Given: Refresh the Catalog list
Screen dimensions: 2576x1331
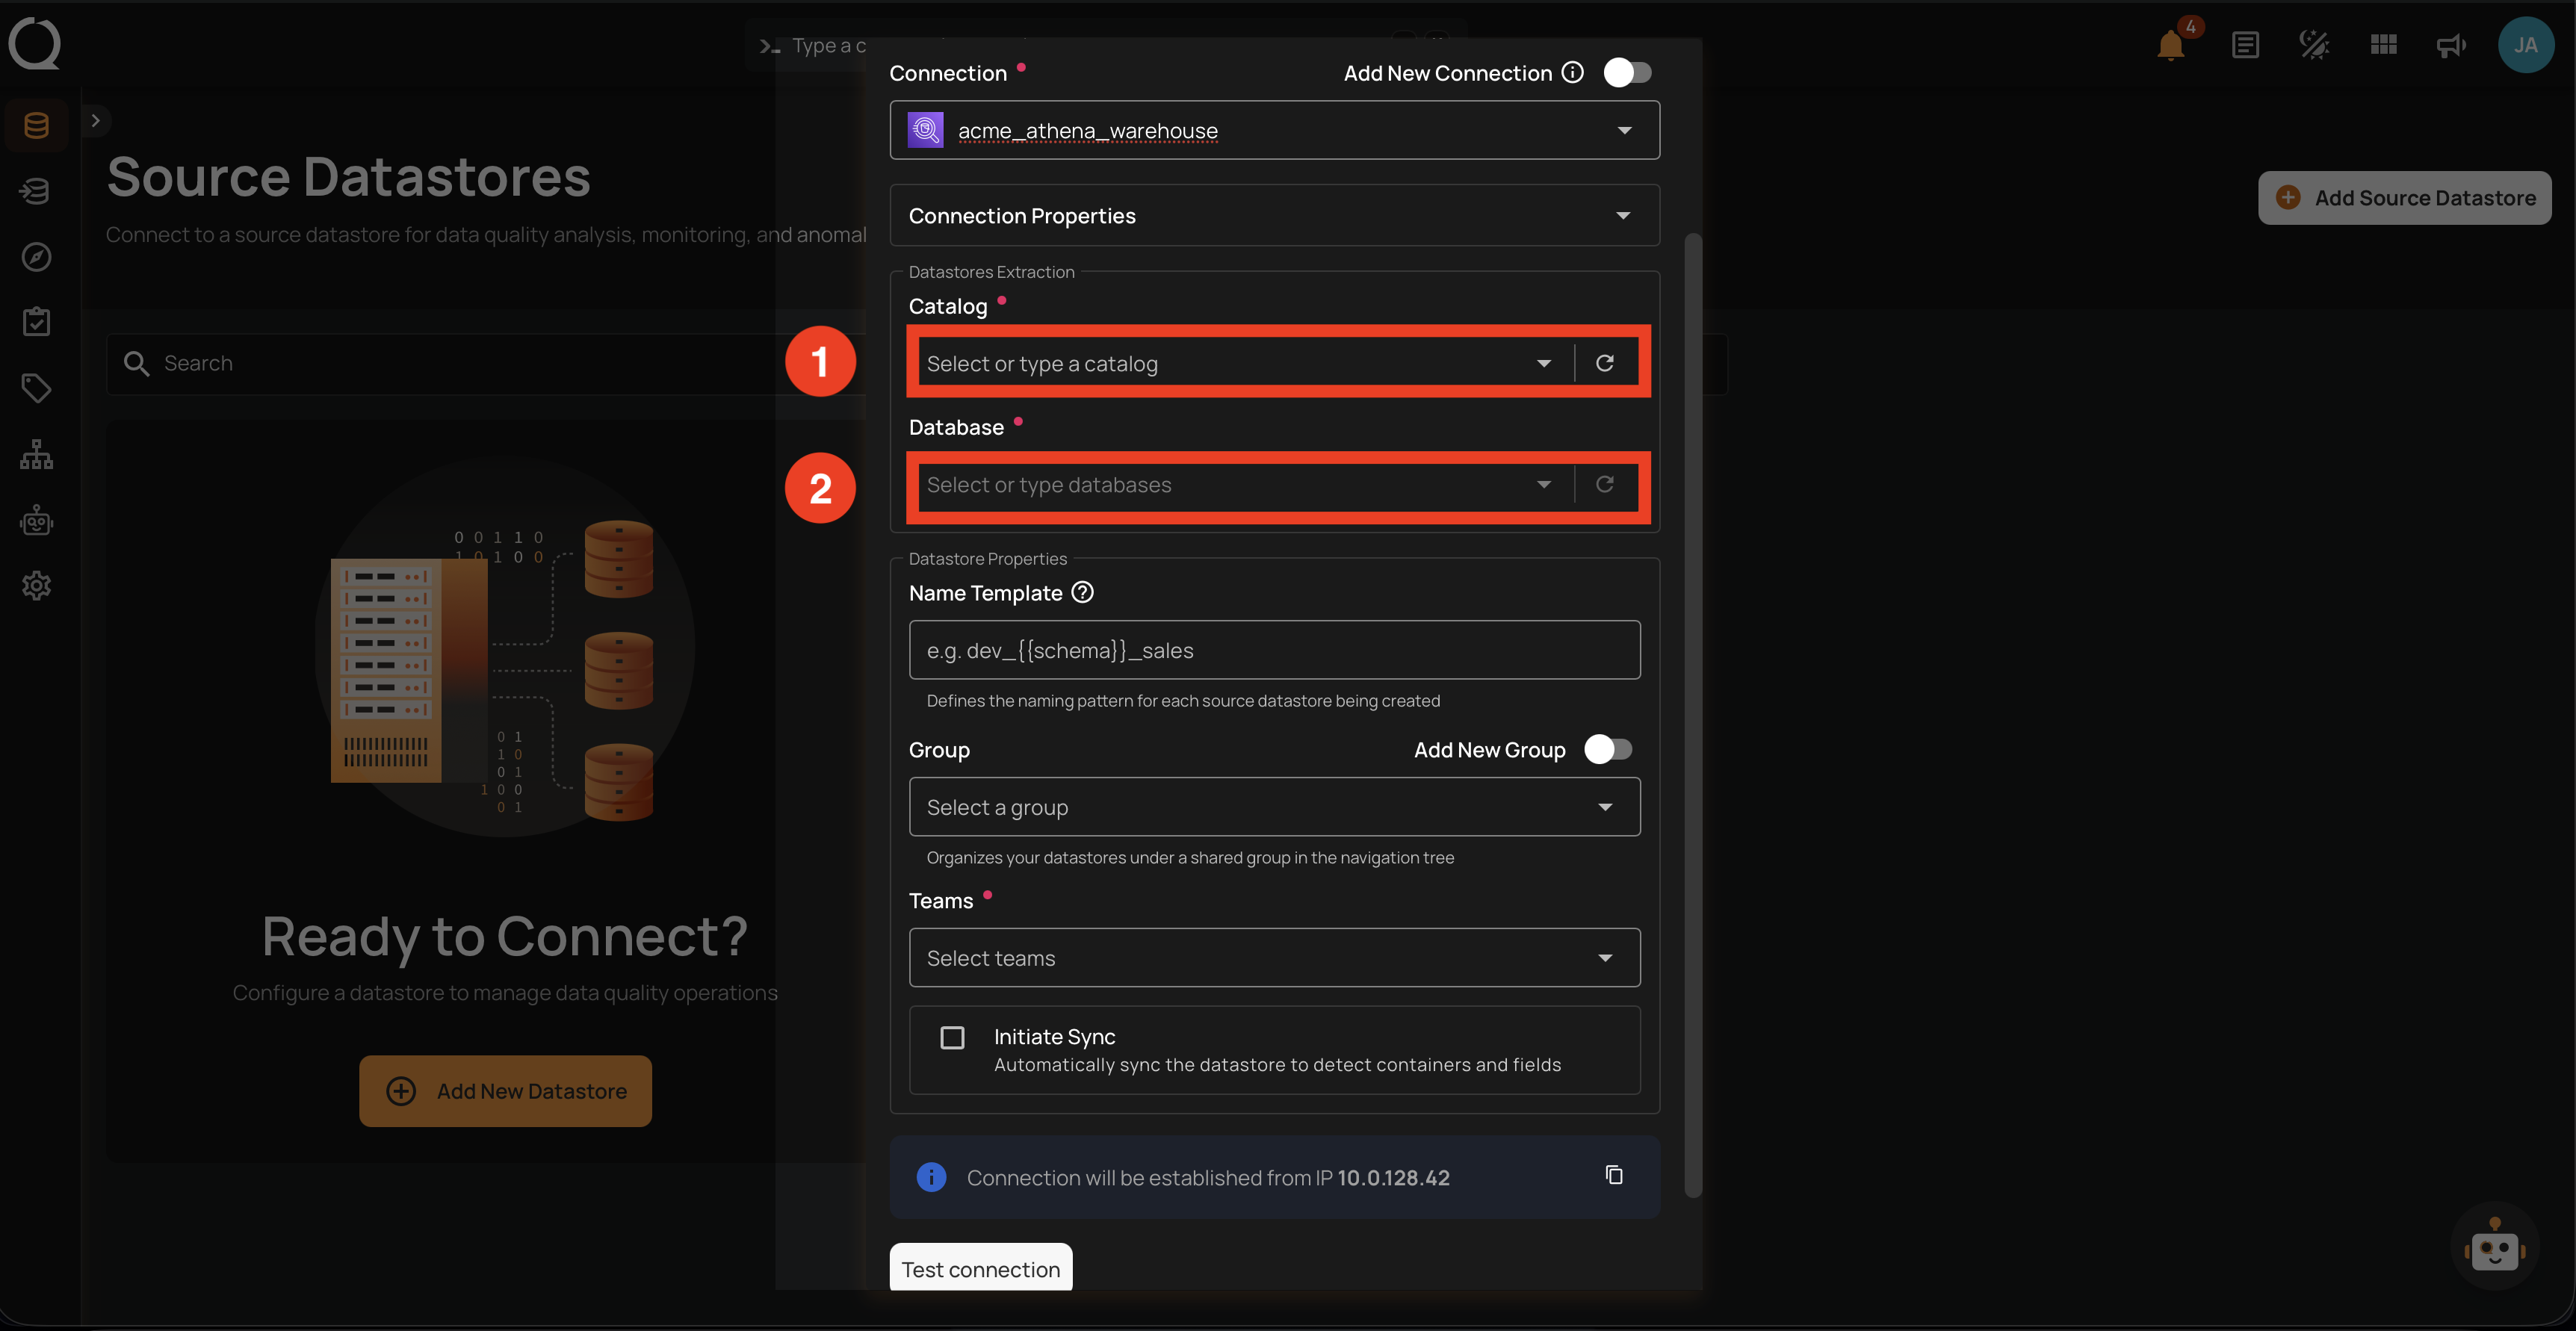Looking at the screenshot, I should 1604,363.
